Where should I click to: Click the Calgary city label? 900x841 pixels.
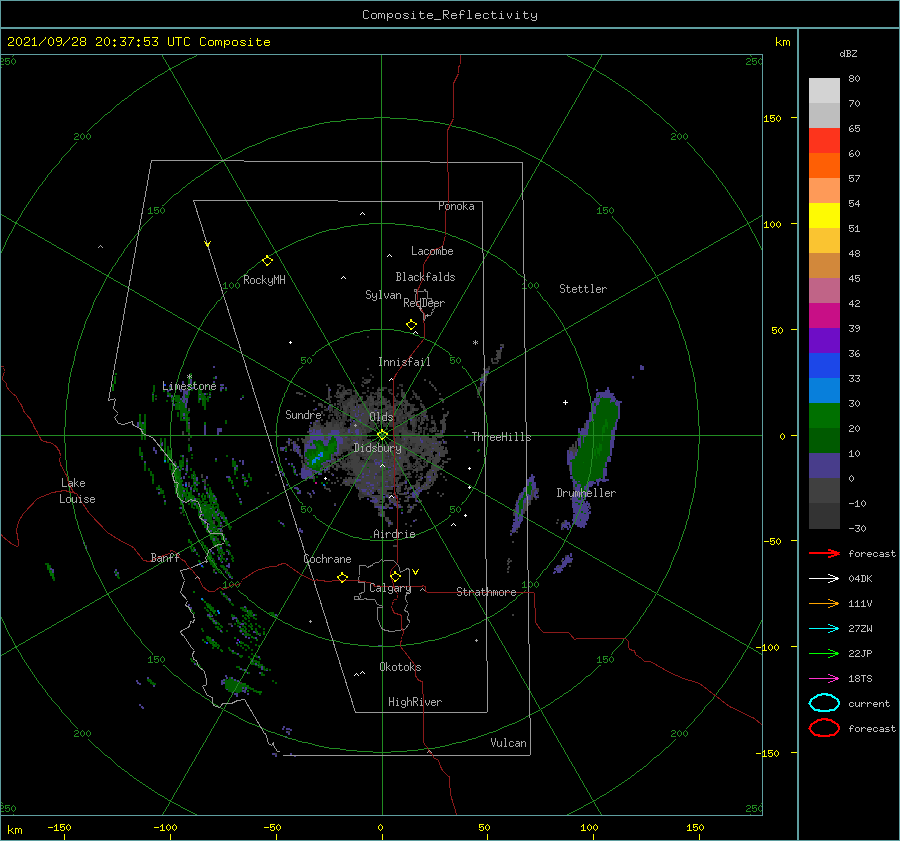pos(390,588)
